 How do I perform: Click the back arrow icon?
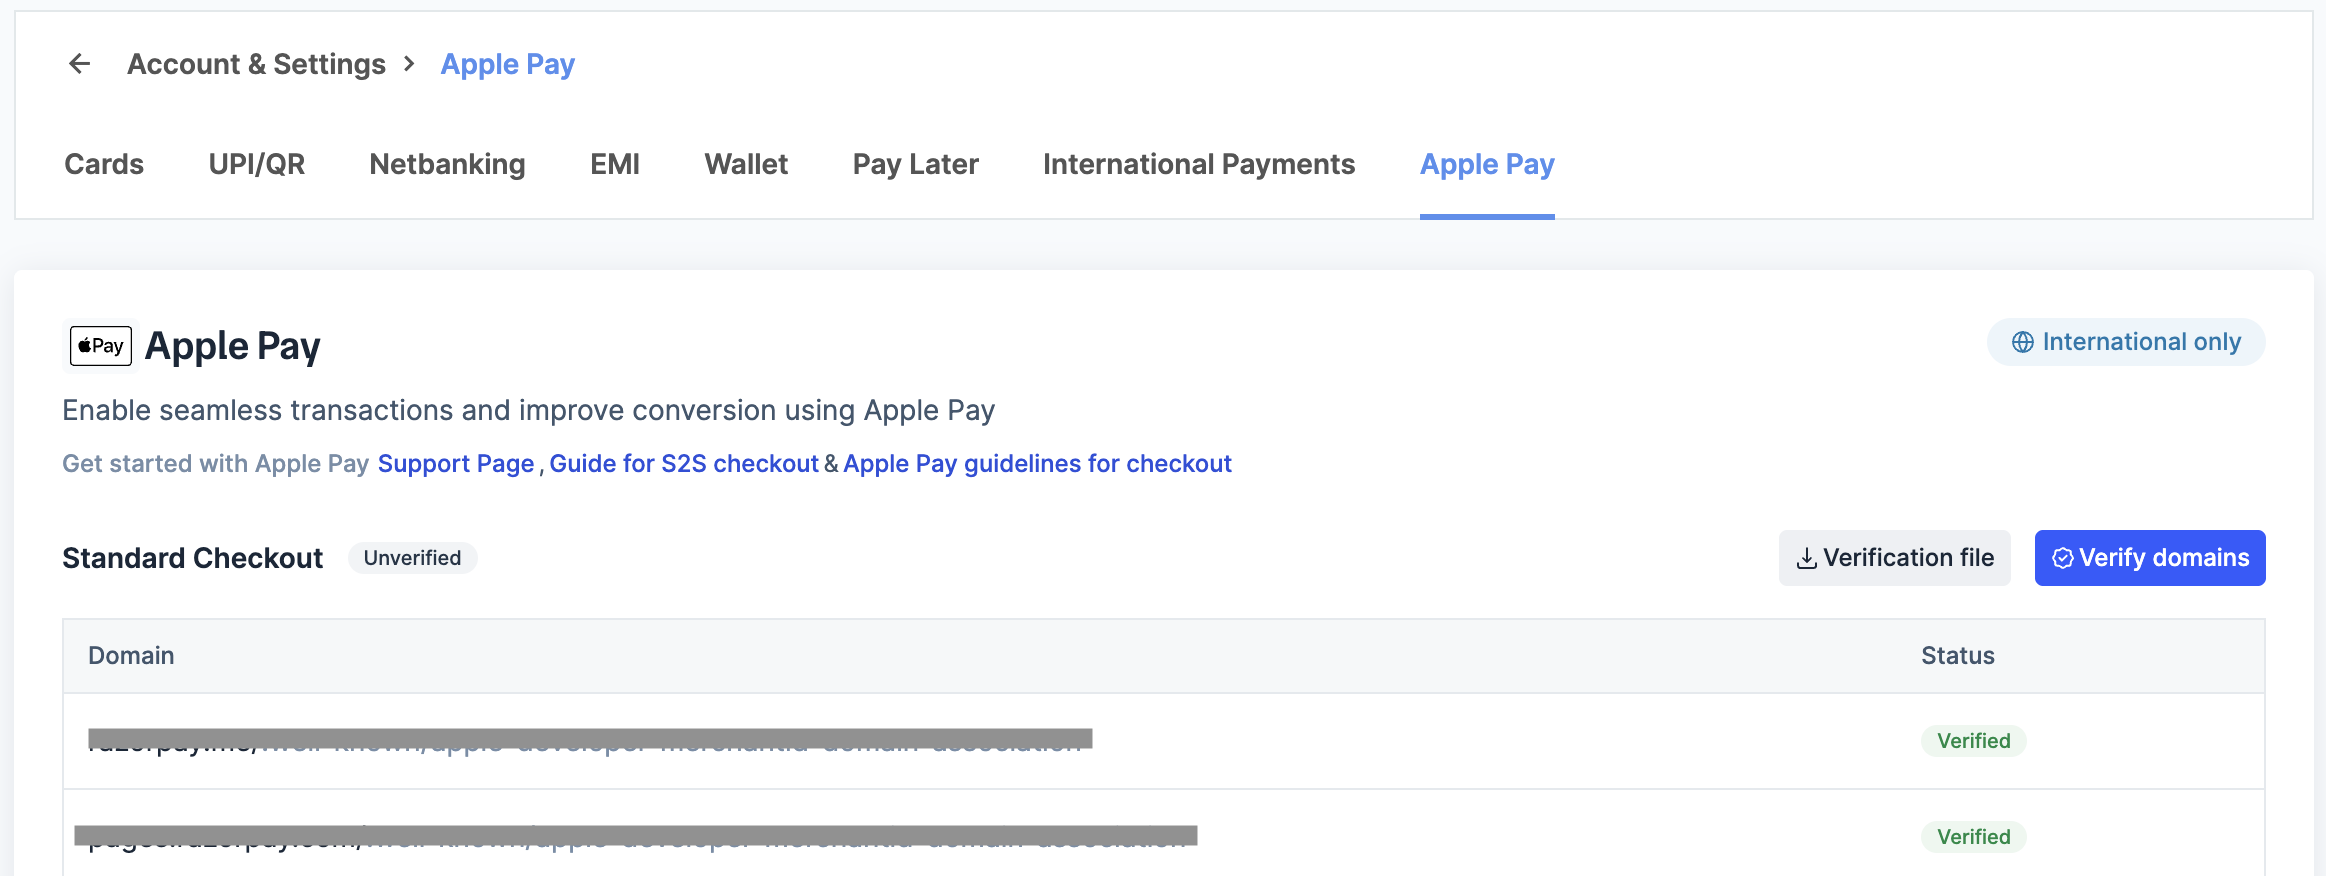pos(79,64)
